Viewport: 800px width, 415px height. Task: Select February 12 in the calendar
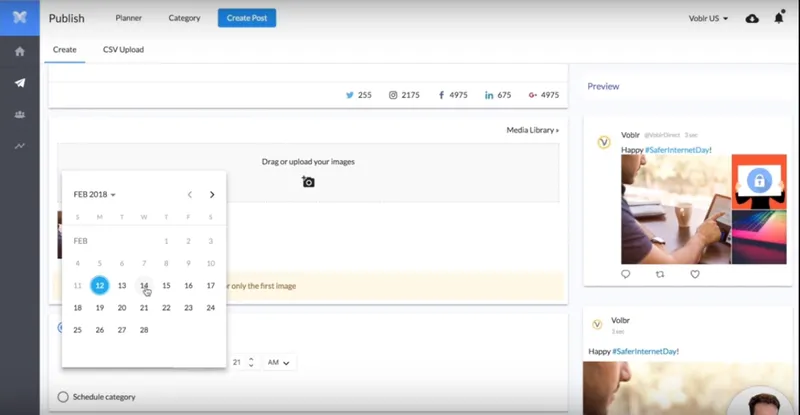click(99, 285)
